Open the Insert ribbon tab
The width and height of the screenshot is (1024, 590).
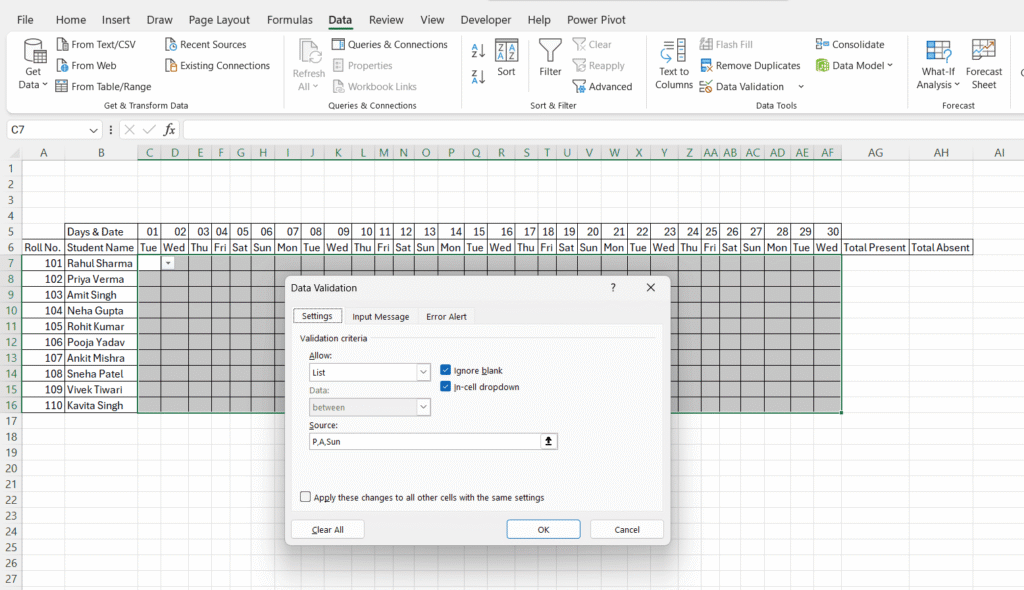(116, 20)
